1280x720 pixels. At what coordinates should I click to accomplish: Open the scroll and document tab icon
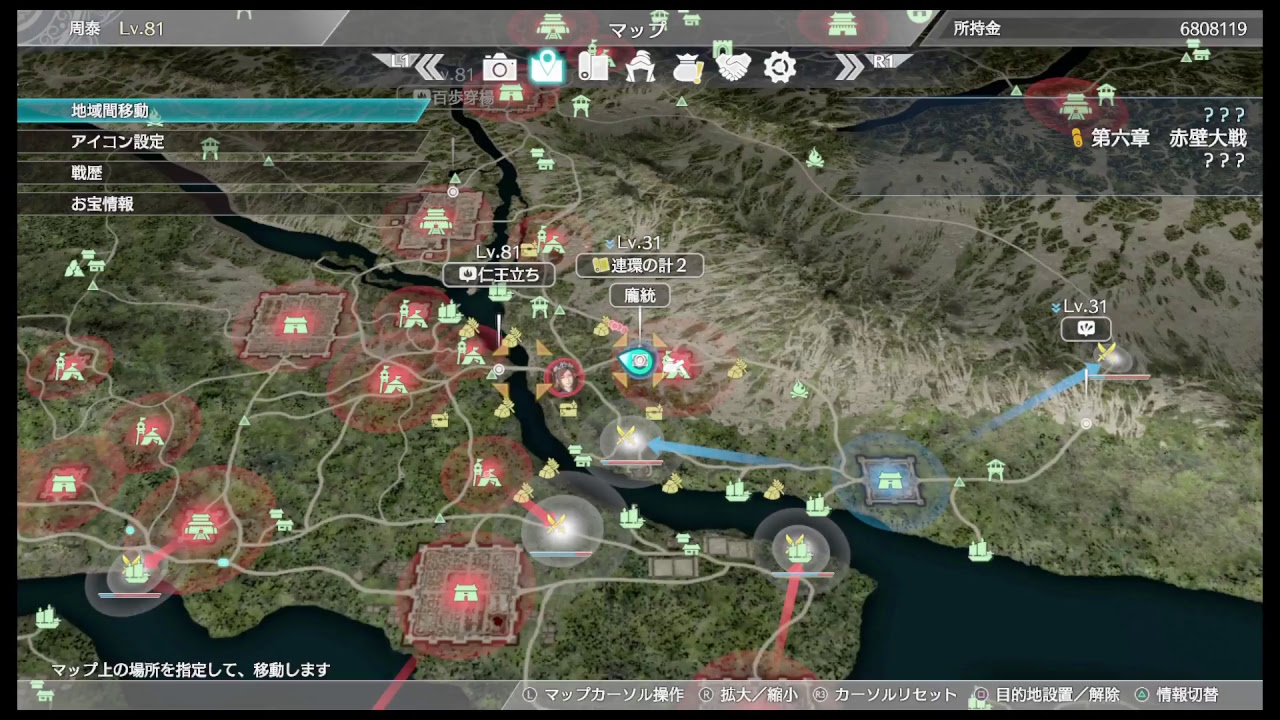593,67
